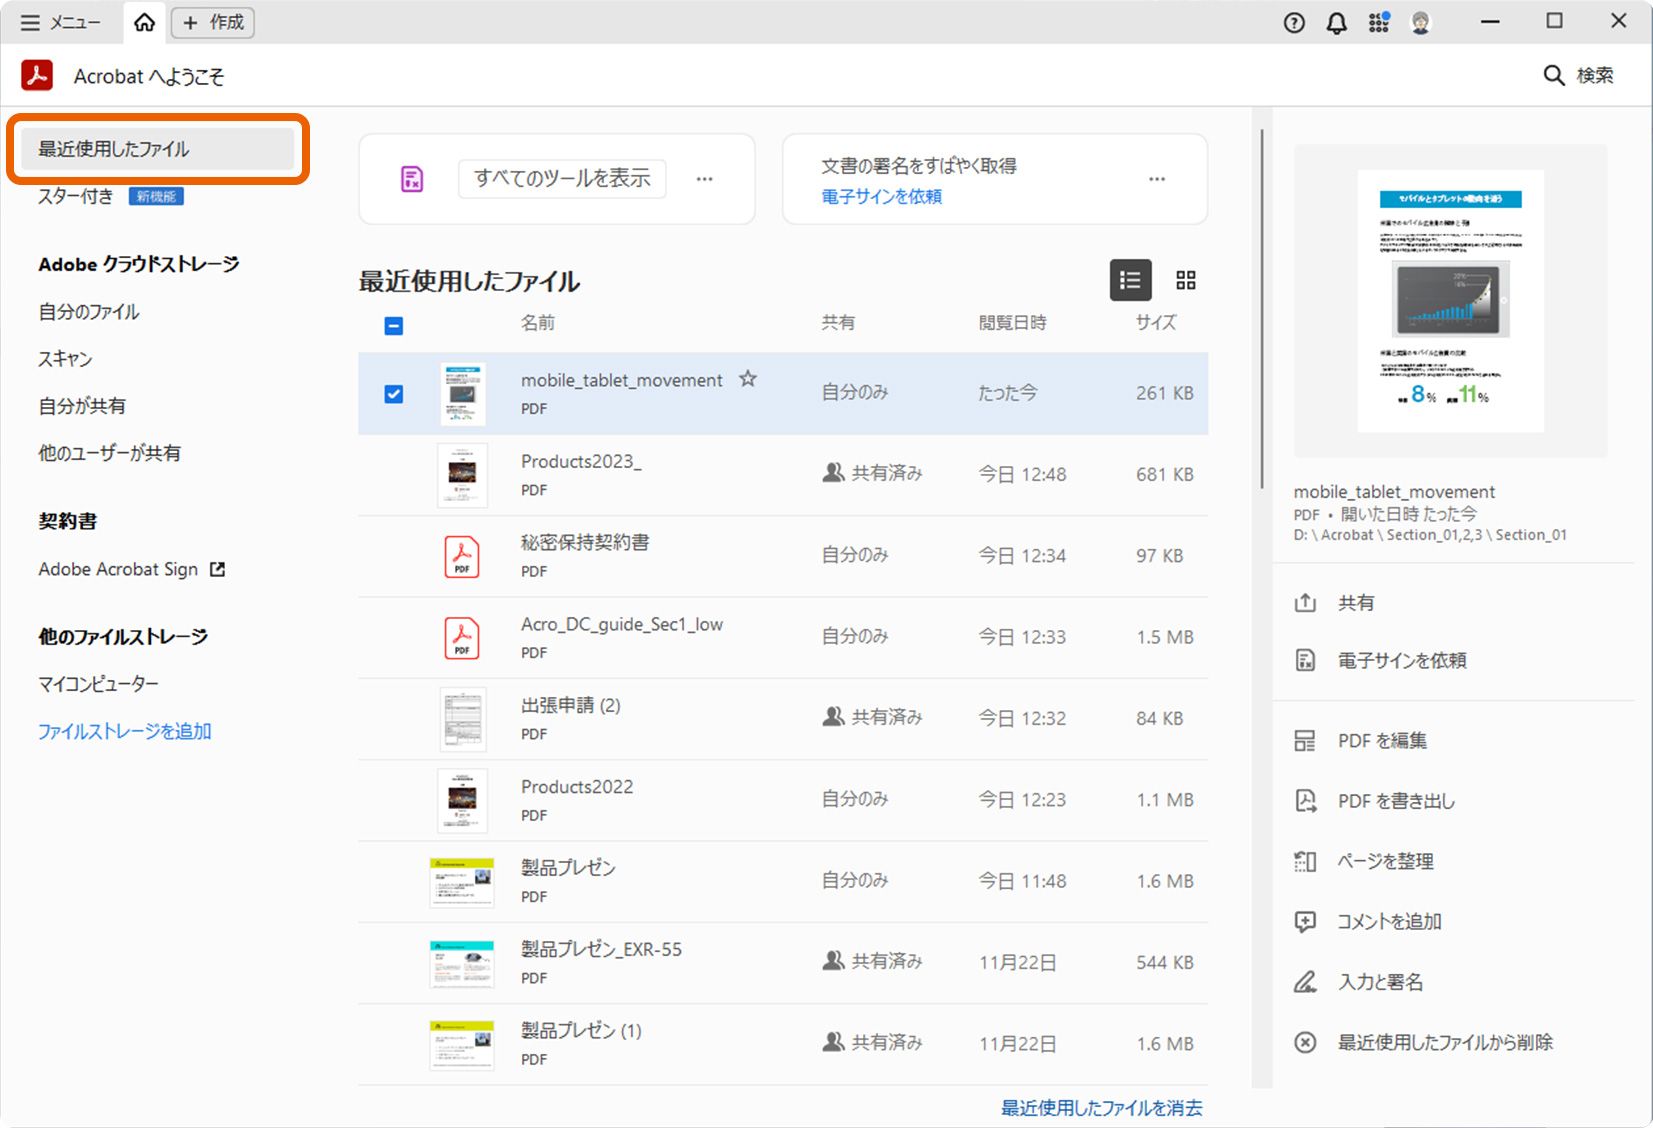
Task: Sort by サイズ column header
Action: point(1156,323)
